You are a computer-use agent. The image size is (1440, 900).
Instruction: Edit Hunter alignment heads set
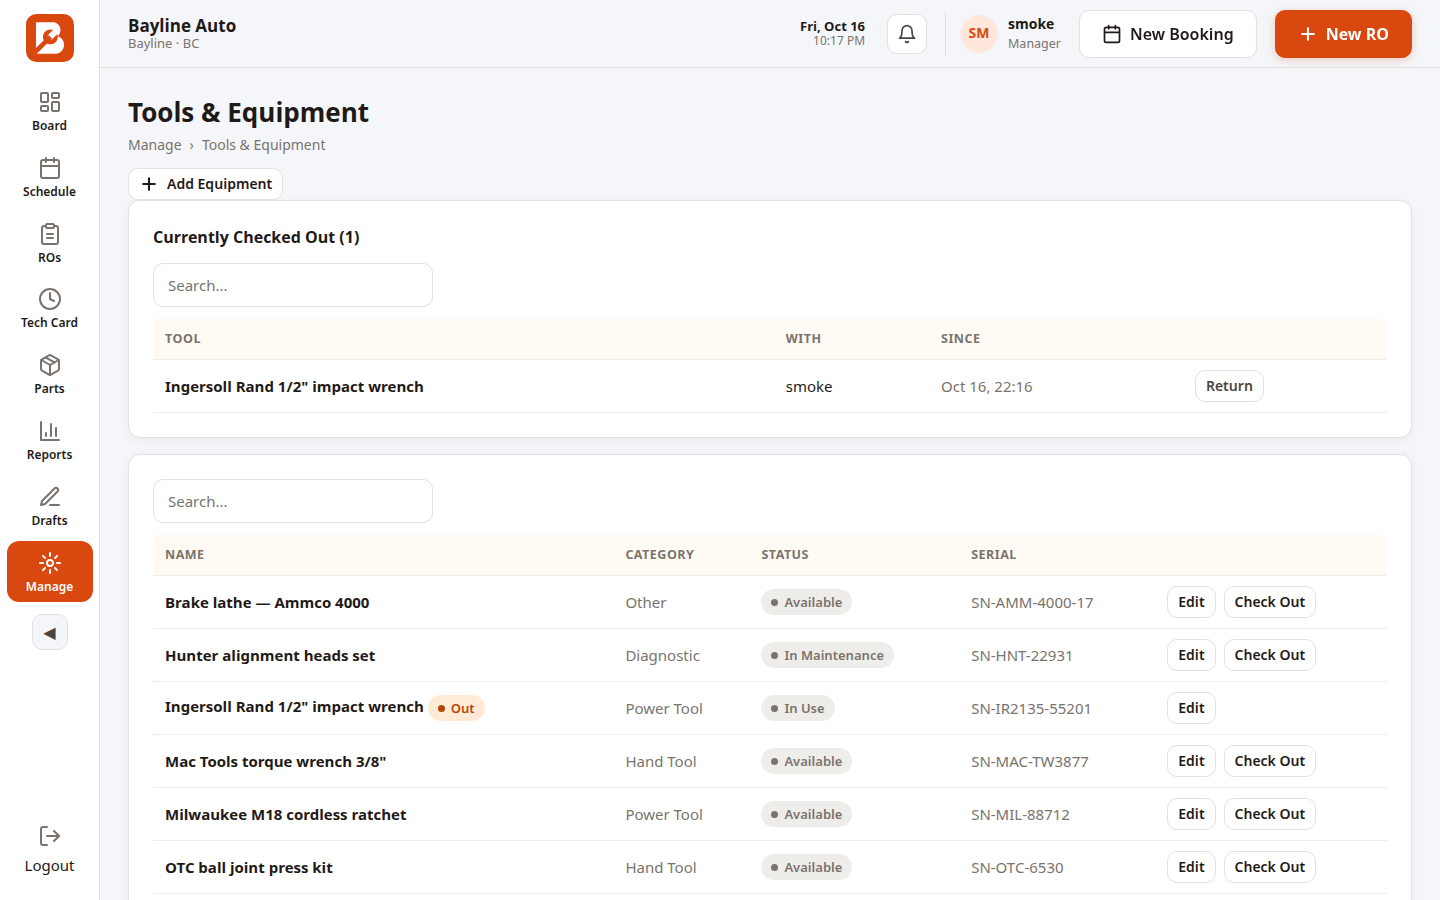tap(1191, 655)
